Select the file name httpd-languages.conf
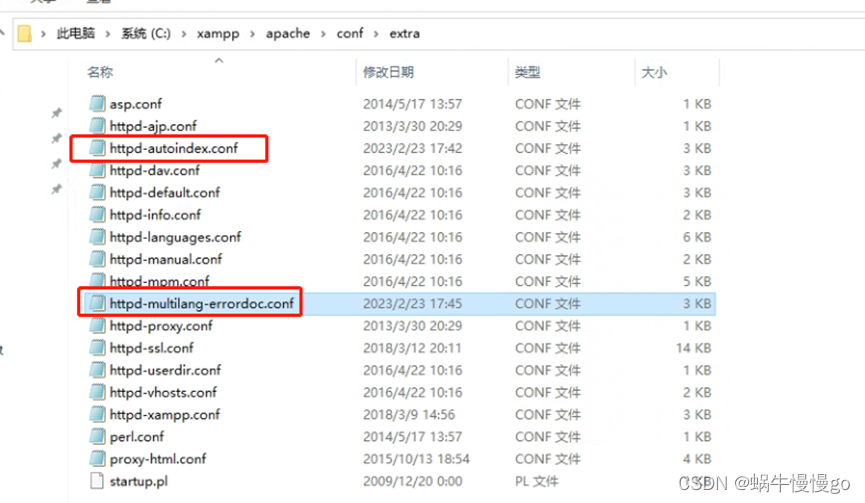The image size is (865, 503). pyautogui.click(x=175, y=237)
